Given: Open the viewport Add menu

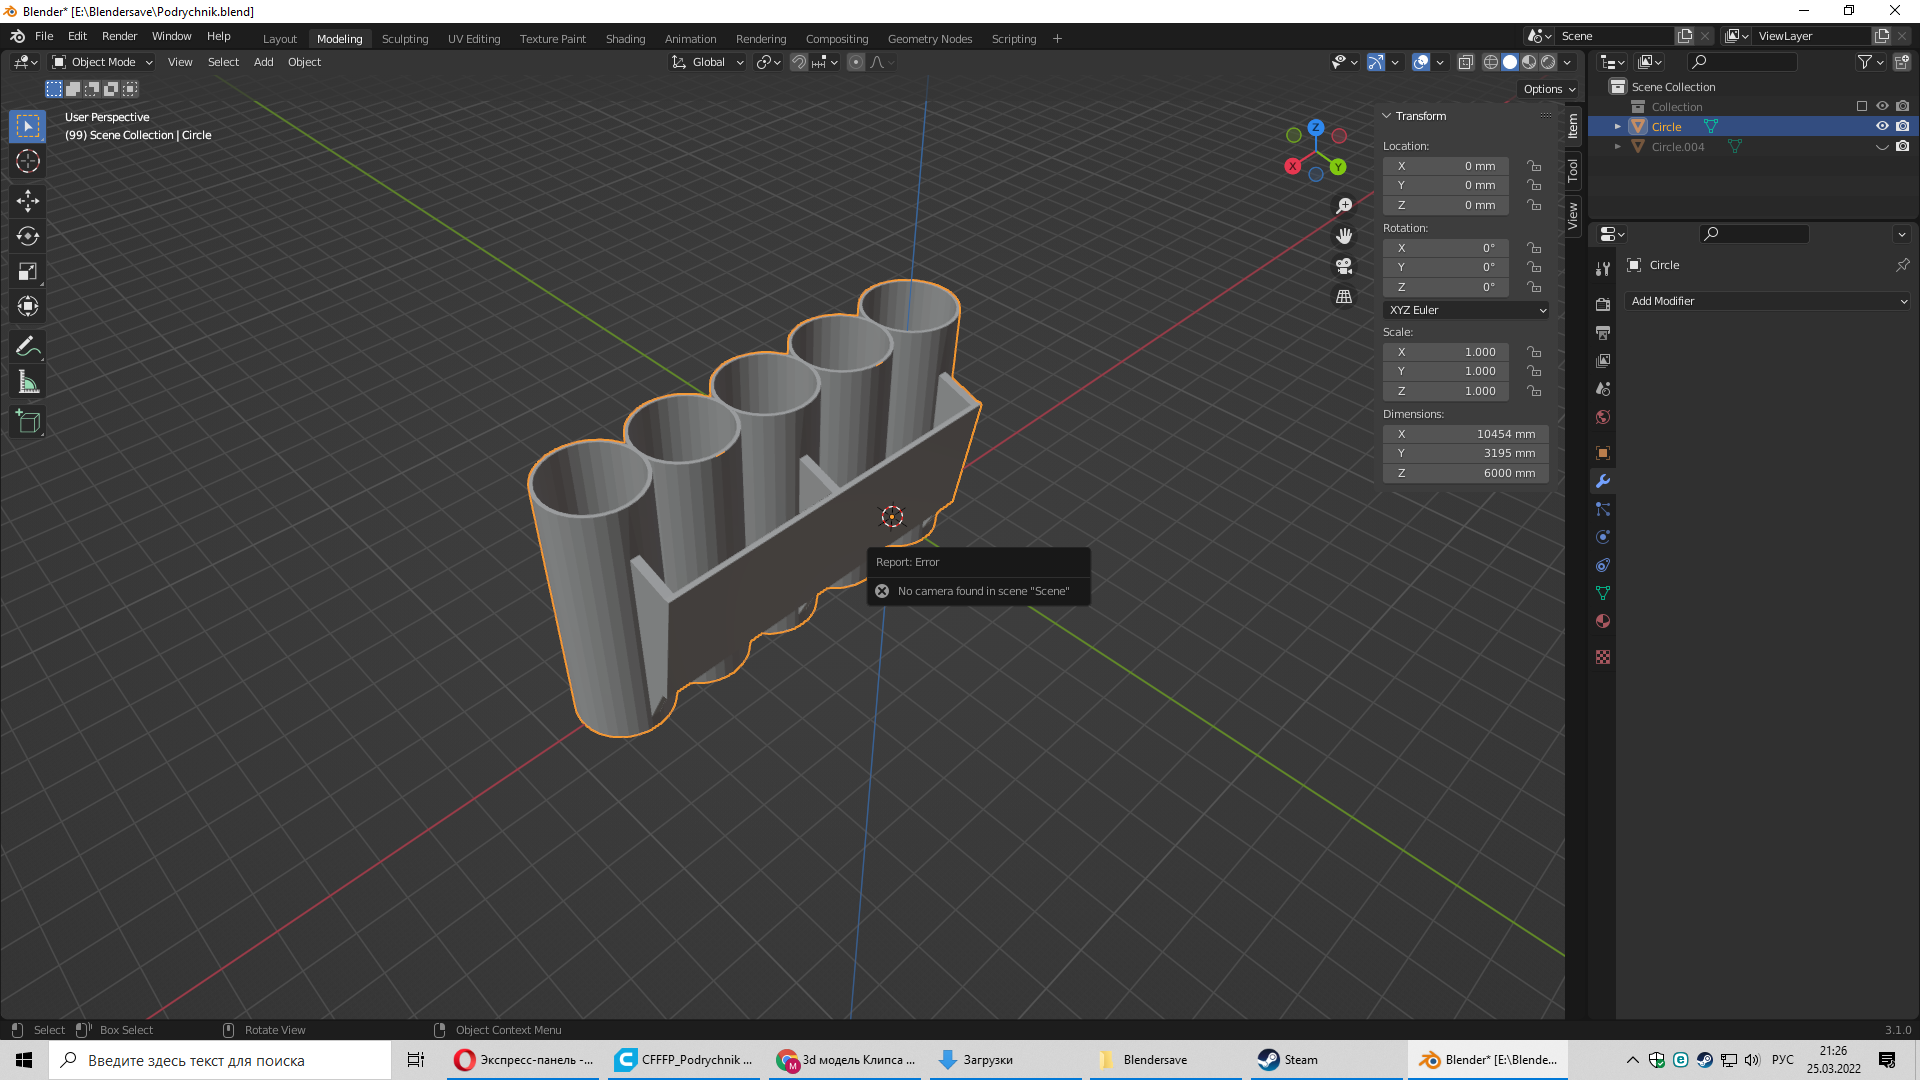Looking at the screenshot, I should (263, 62).
